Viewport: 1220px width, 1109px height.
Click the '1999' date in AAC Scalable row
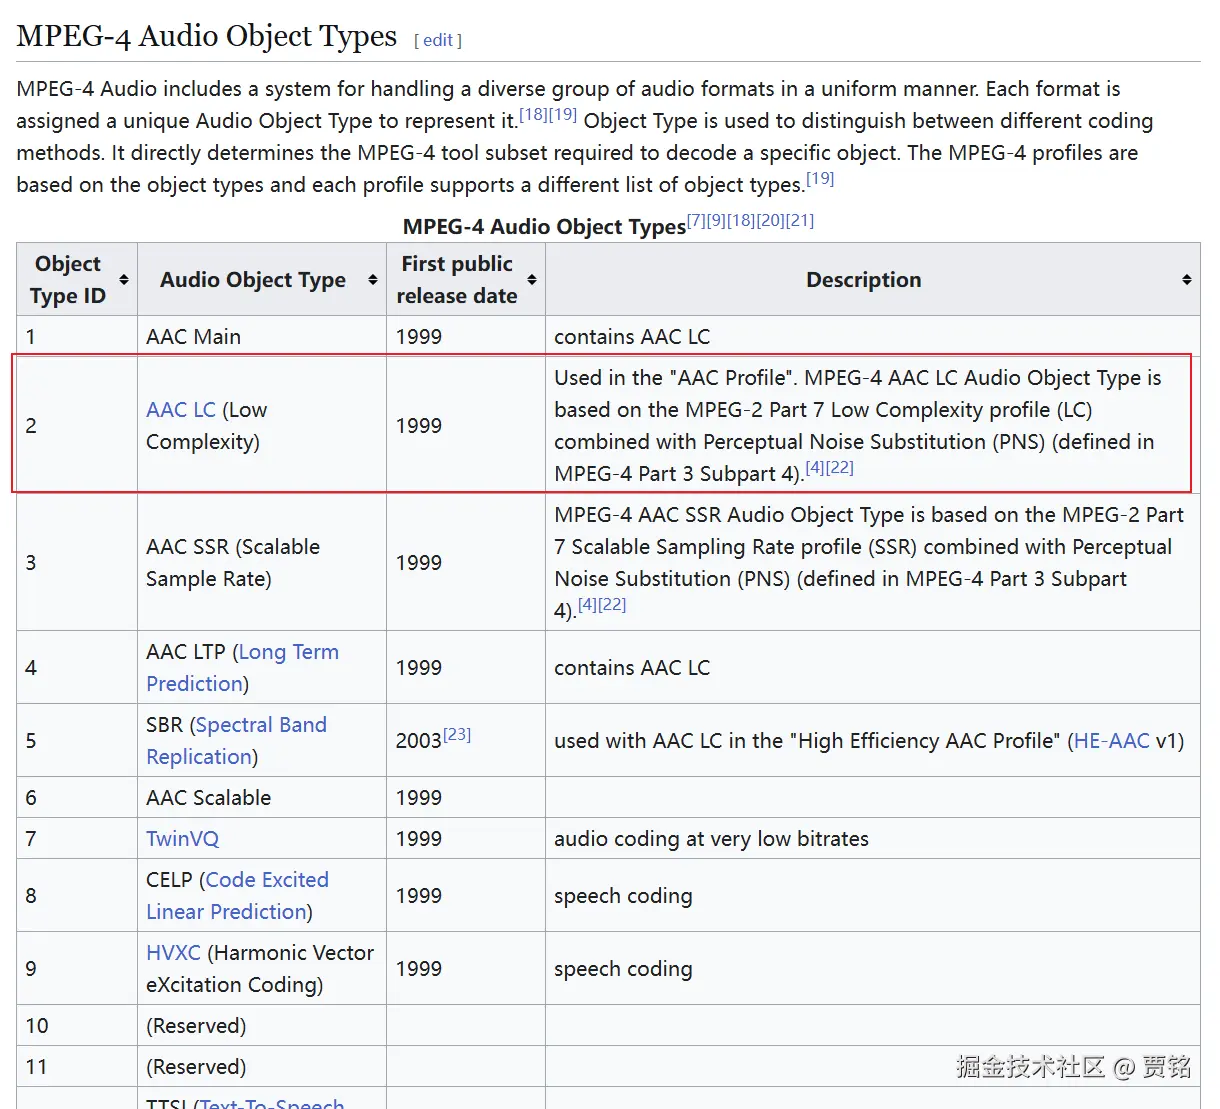(419, 798)
